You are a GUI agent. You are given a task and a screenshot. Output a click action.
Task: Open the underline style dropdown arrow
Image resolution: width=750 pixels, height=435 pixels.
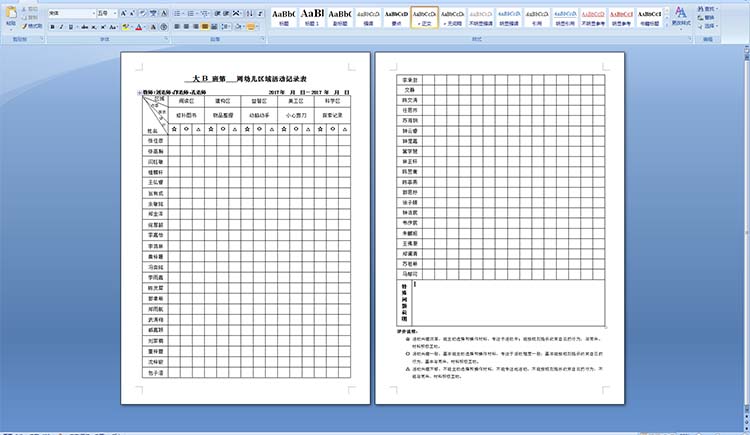point(77,27)
